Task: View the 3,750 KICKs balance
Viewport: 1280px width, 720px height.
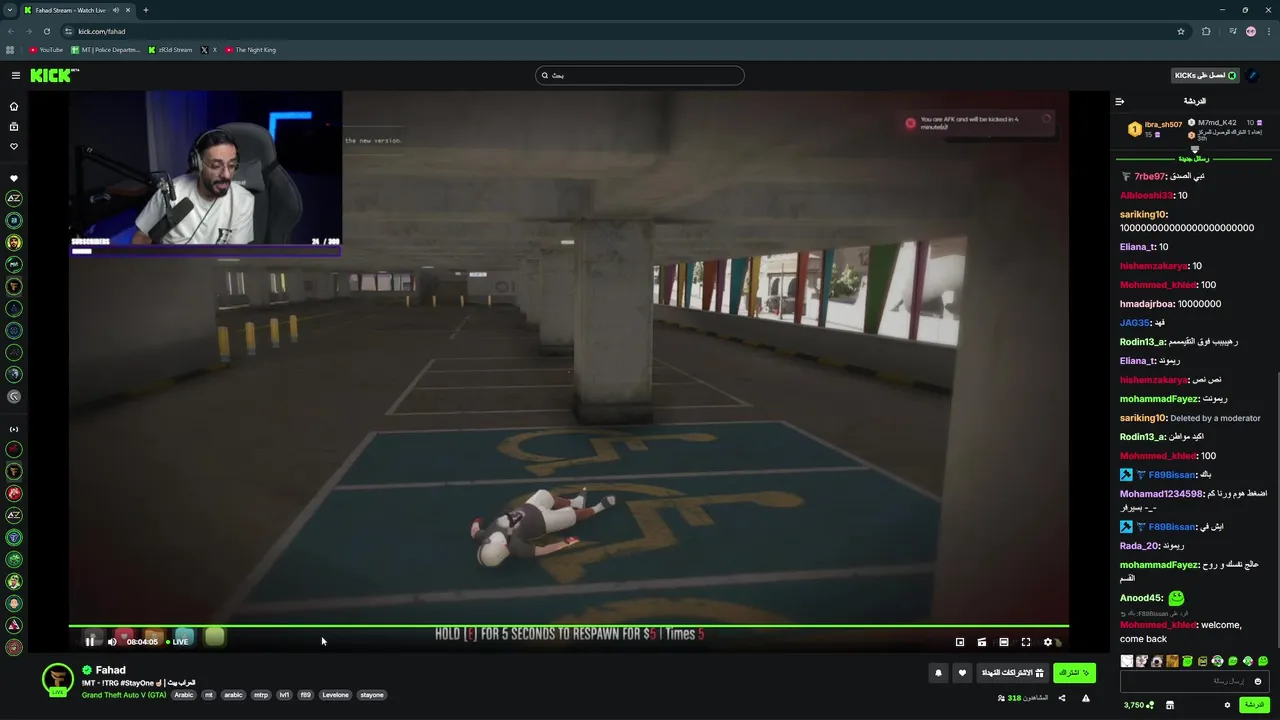Action: (1139, 705)
